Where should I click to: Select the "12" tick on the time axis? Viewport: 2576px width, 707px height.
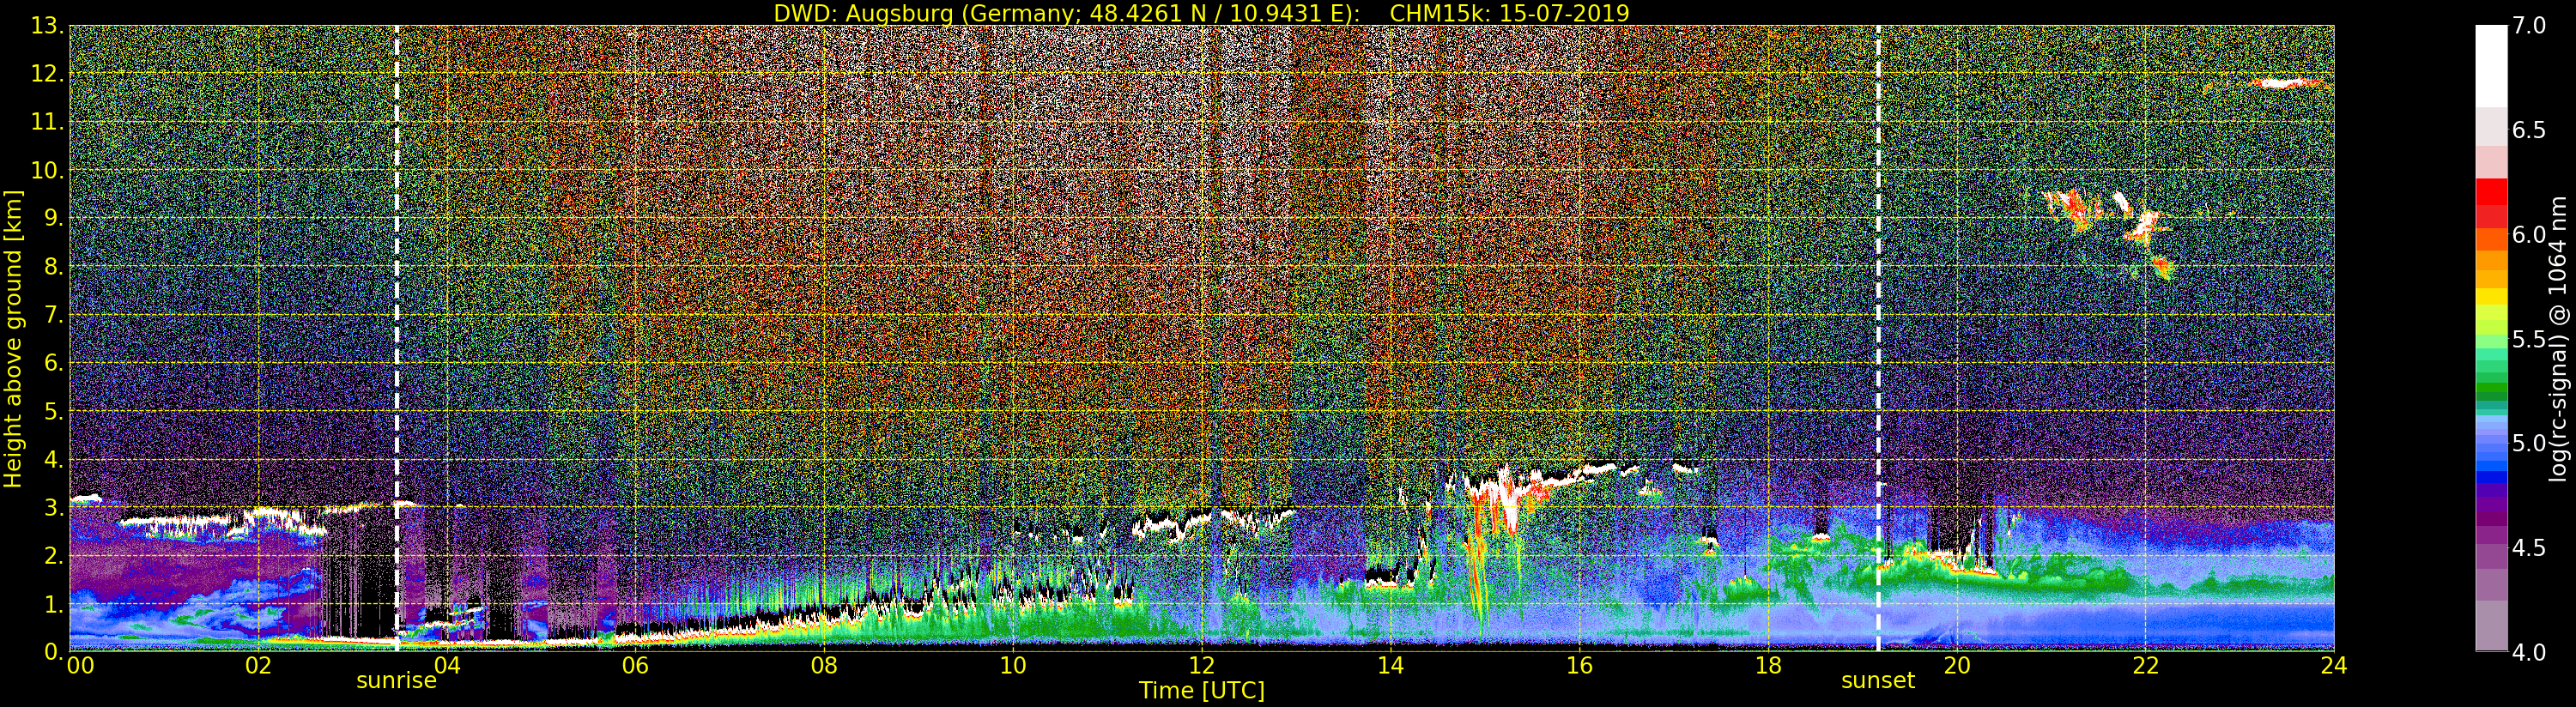tap(1202, 665)
